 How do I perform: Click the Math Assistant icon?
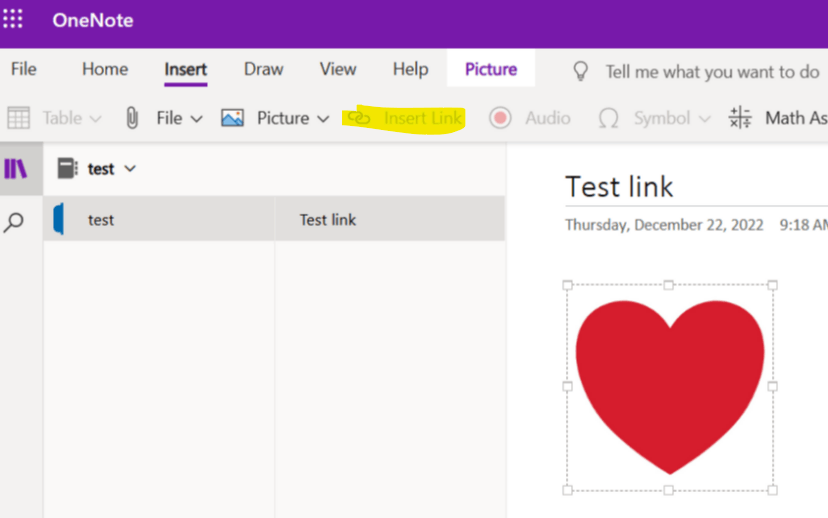point(740,117)
